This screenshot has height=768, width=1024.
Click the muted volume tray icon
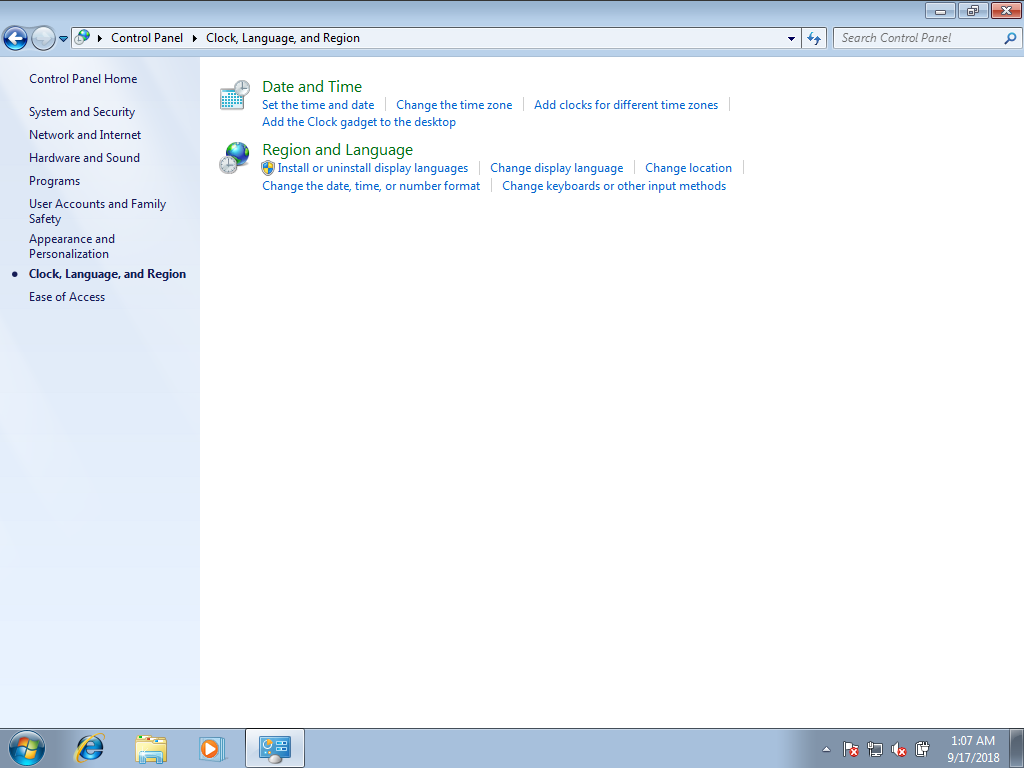899,749
